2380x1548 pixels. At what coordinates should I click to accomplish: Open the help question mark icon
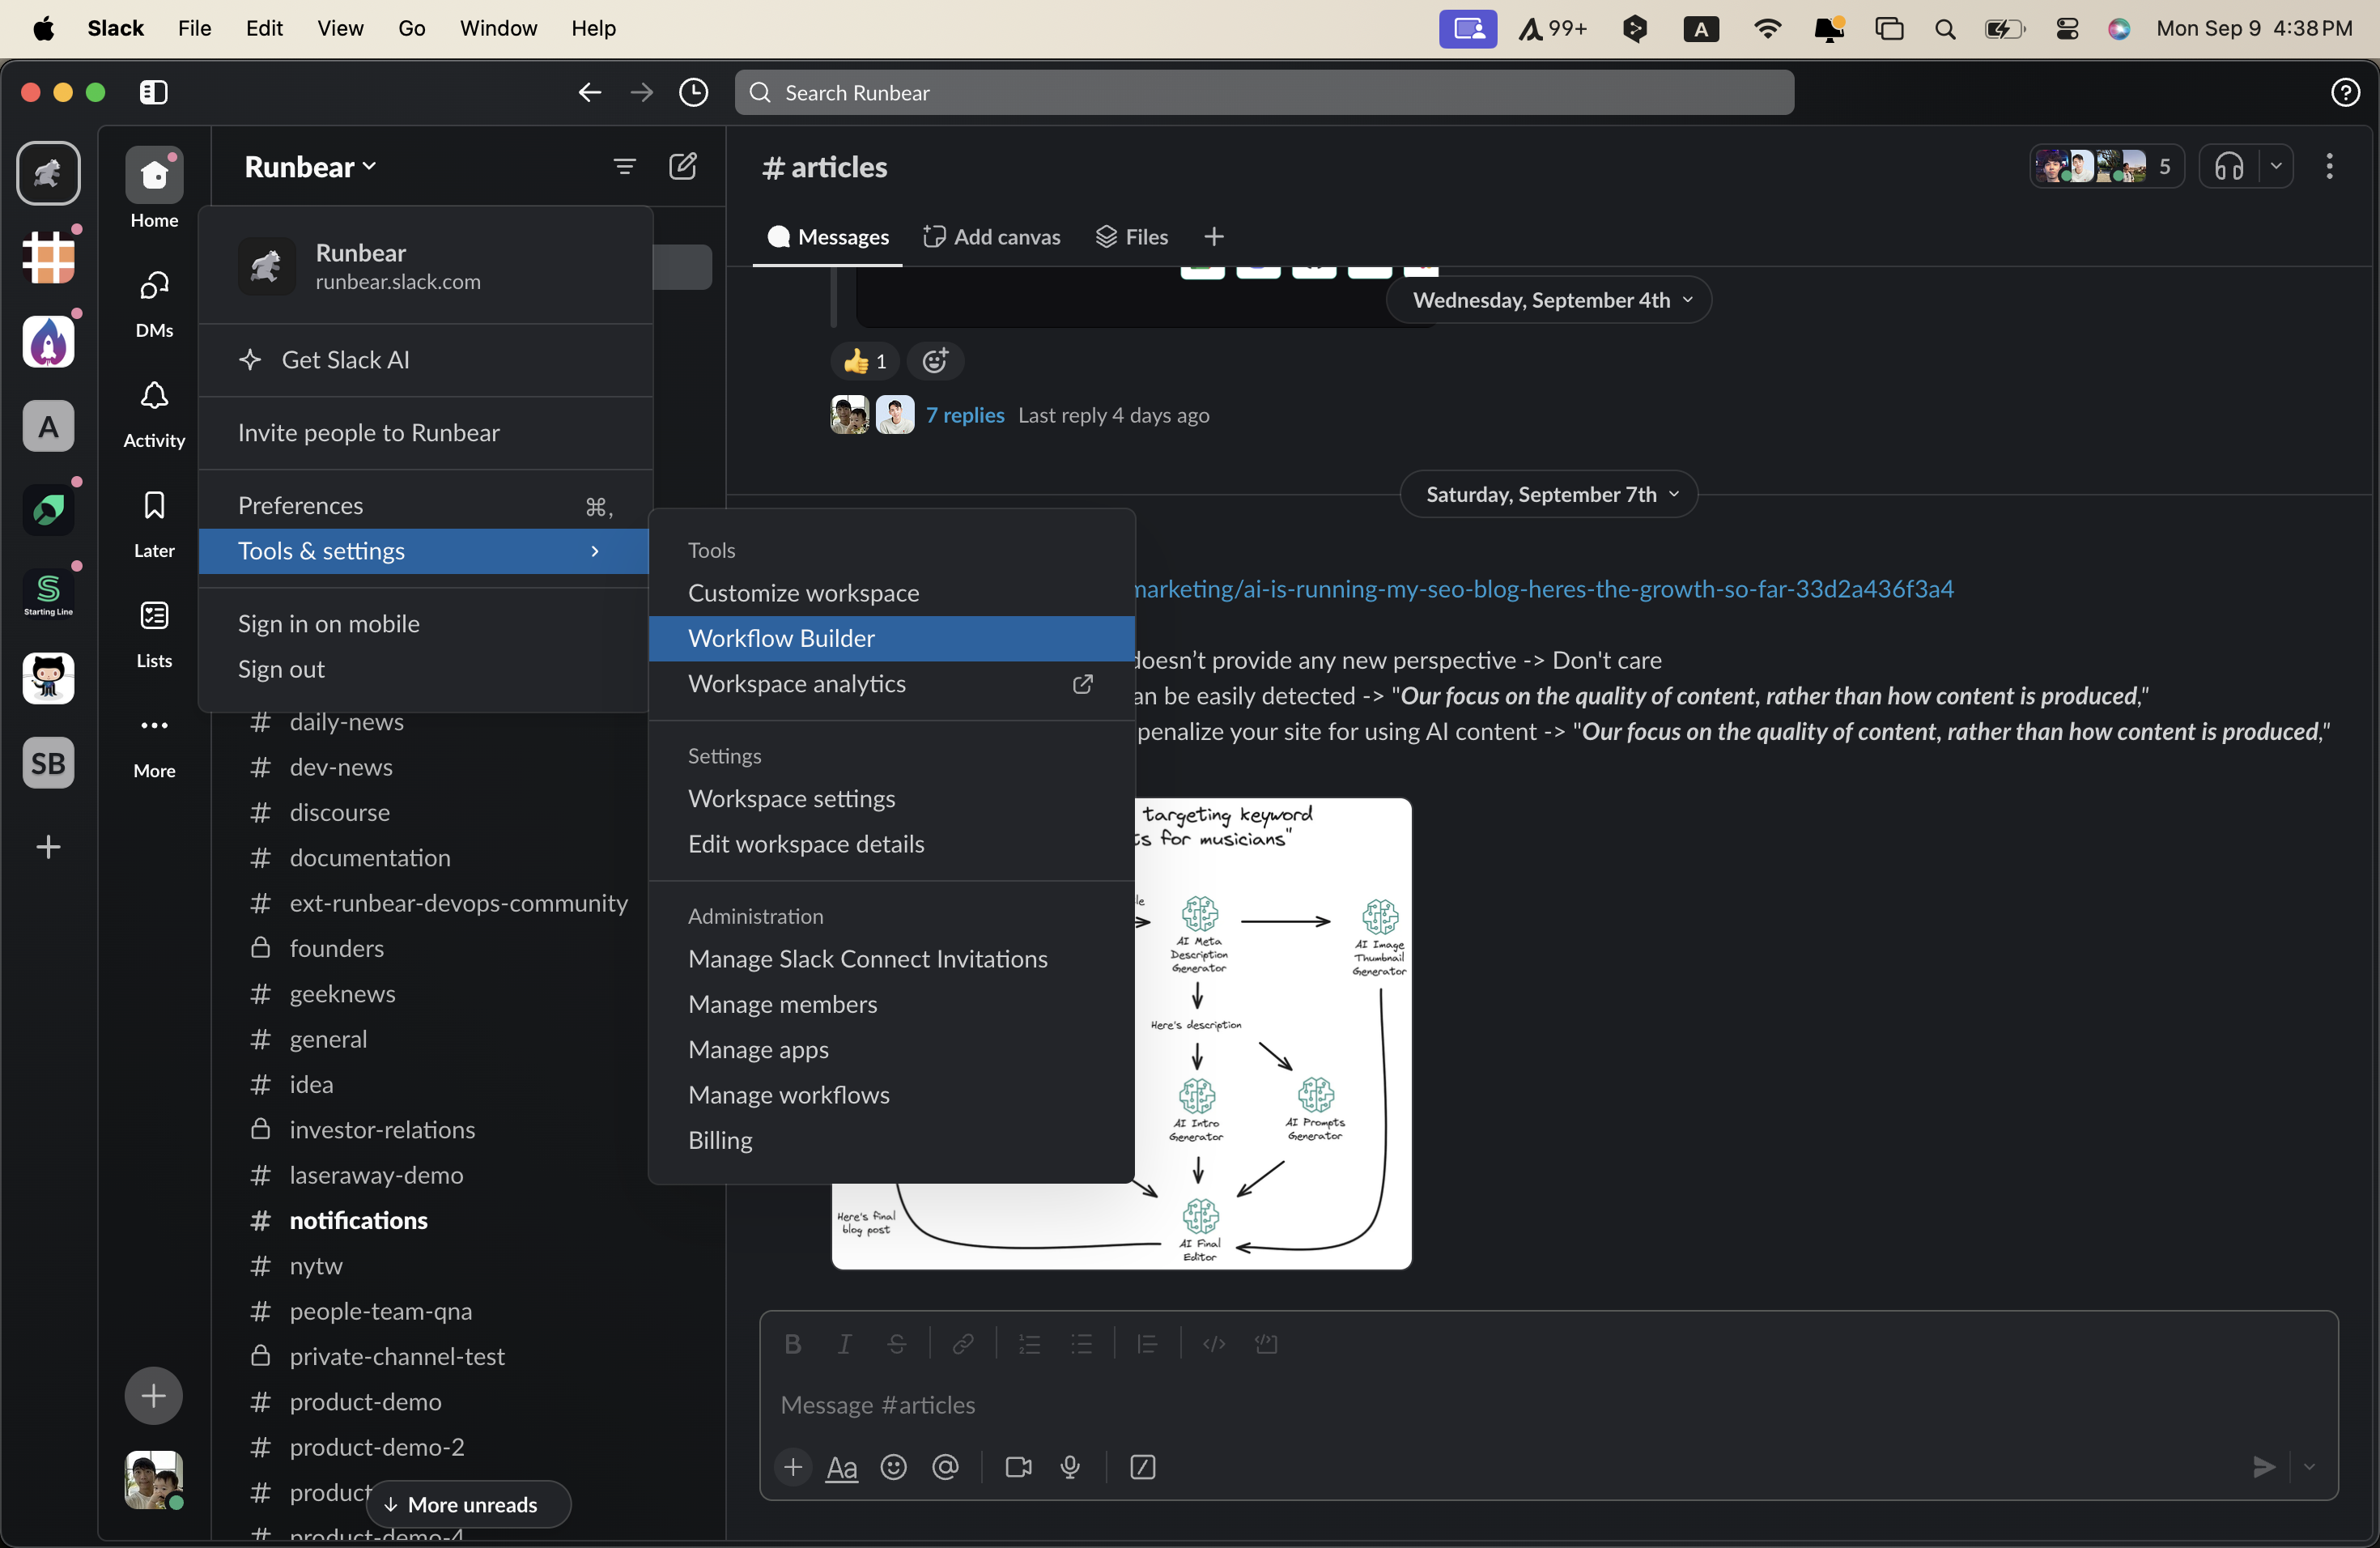[x=2345, y=92]
